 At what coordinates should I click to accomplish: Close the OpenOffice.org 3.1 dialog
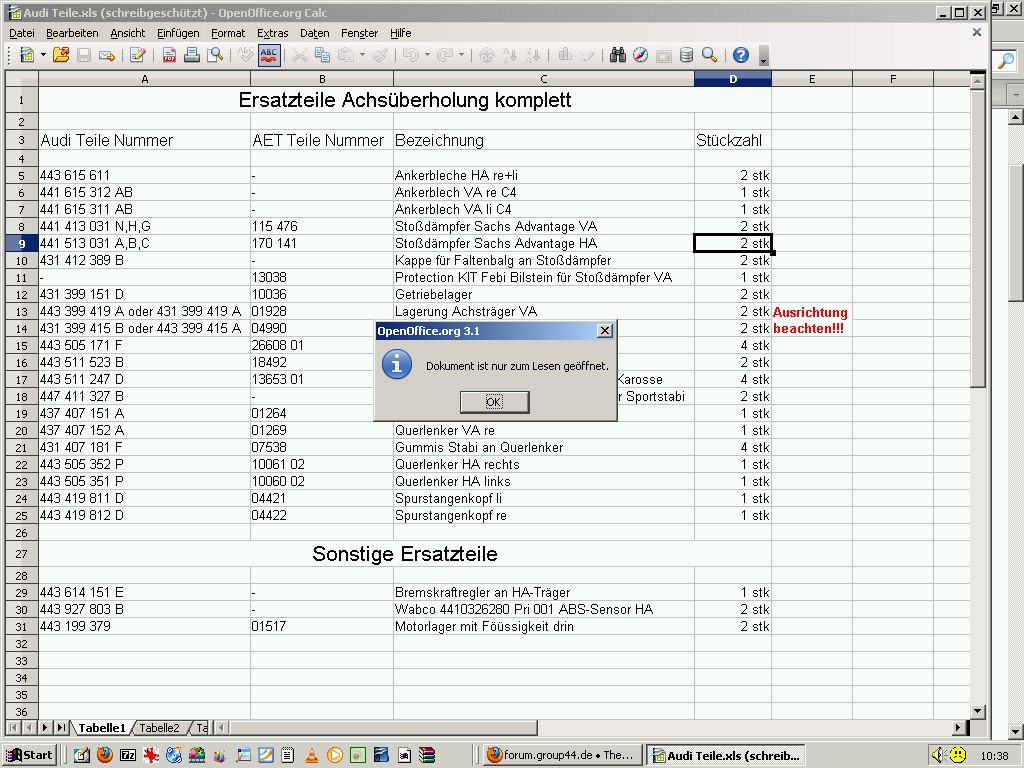click(604, 331)
